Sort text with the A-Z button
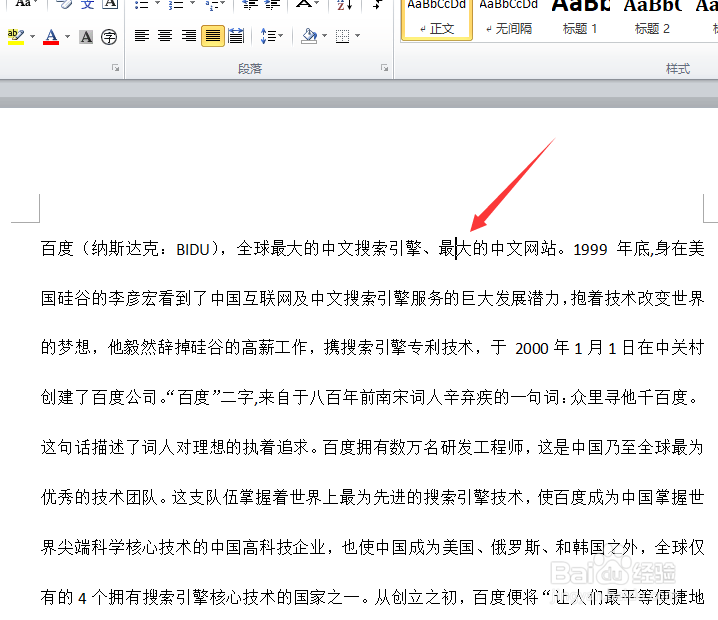Viewport: 718px width, 620px height. (x=344, y=5)
